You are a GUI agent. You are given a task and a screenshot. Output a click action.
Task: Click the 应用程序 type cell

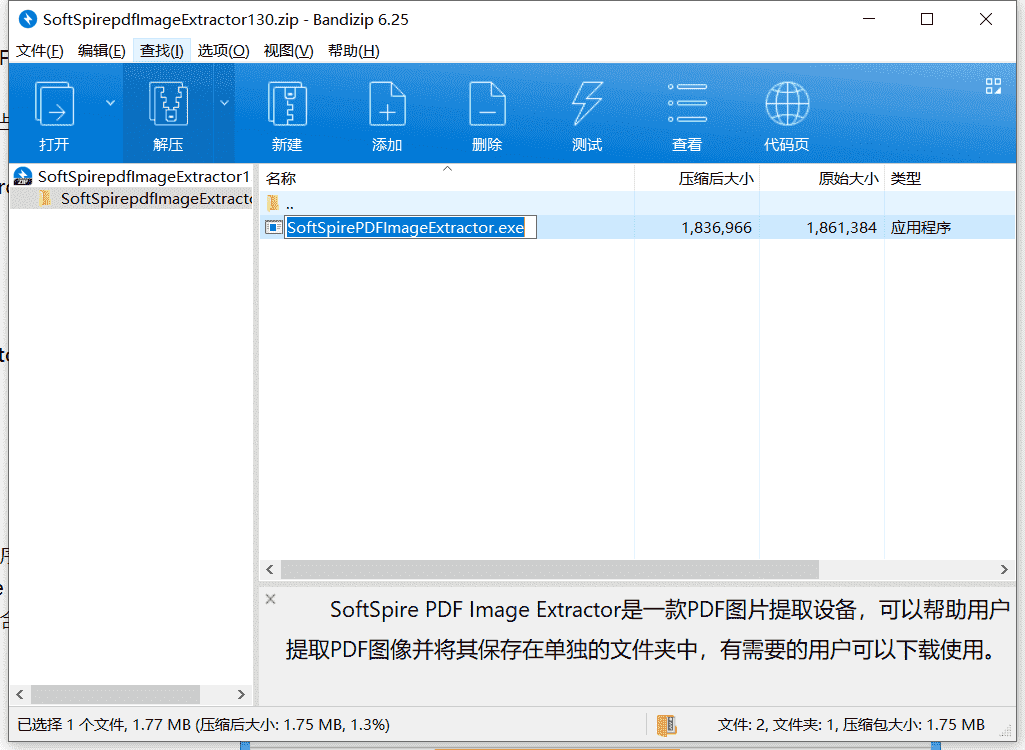pos(920,228)
